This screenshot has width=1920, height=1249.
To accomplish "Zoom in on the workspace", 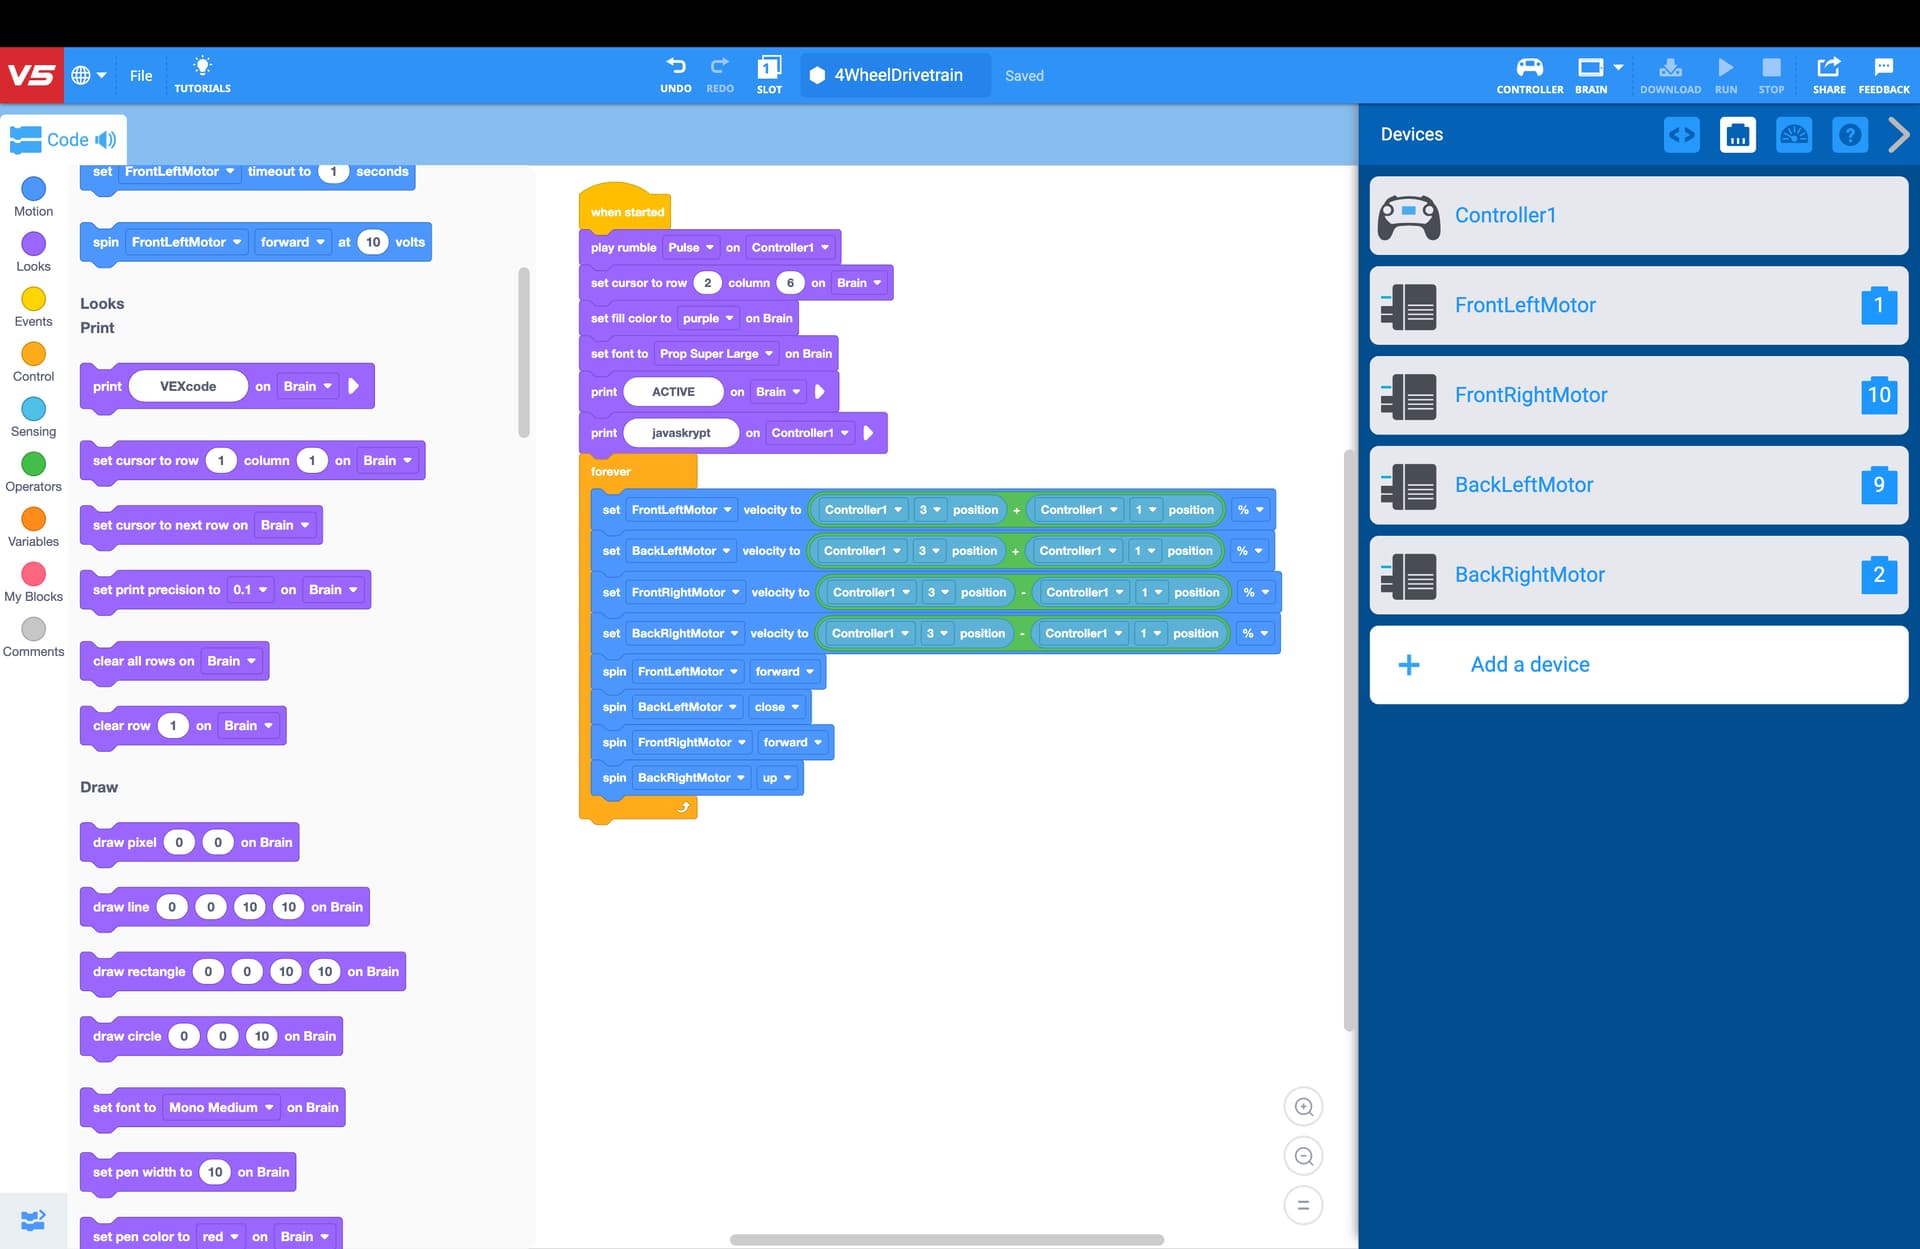I will click(x=1303, y=1106).
